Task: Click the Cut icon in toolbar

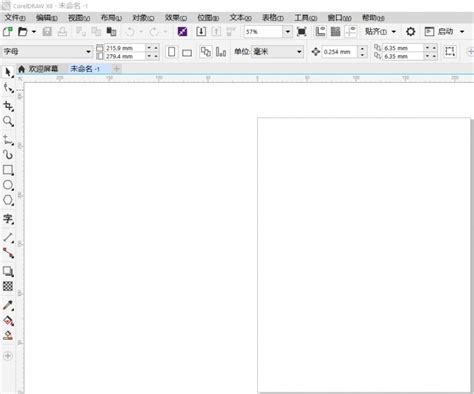Action: tap(80, 32)
